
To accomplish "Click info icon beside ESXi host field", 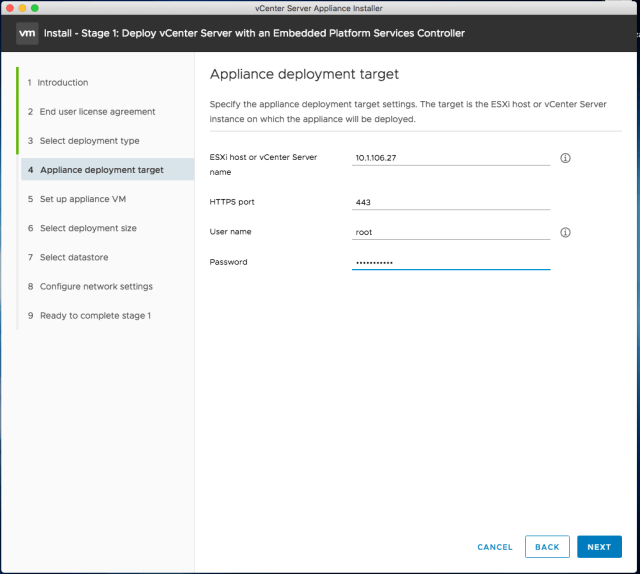I will click(565, 158).
